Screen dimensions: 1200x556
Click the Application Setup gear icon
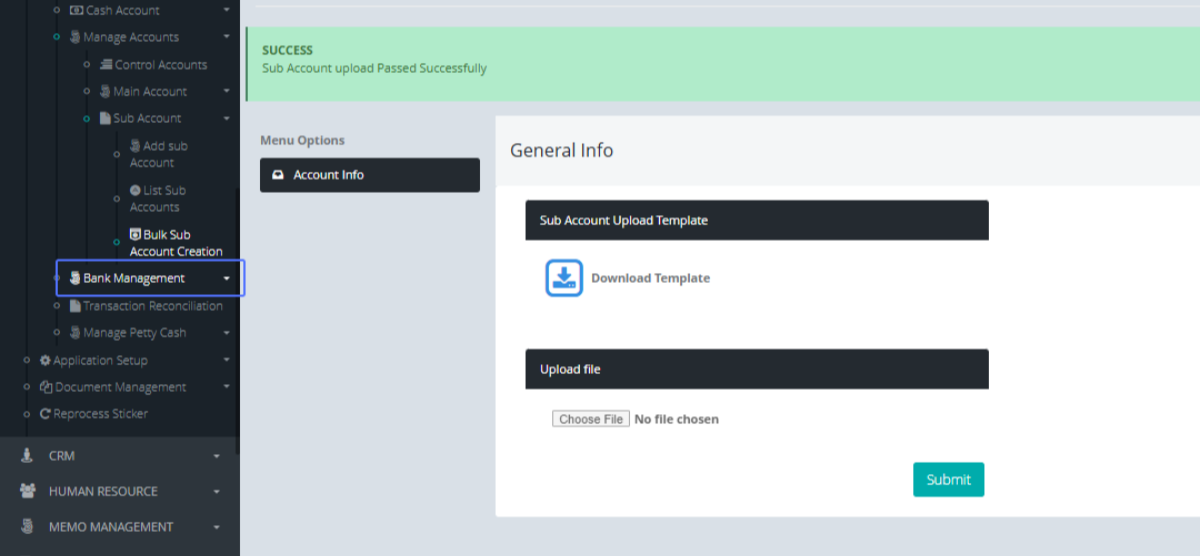(45, 360)
